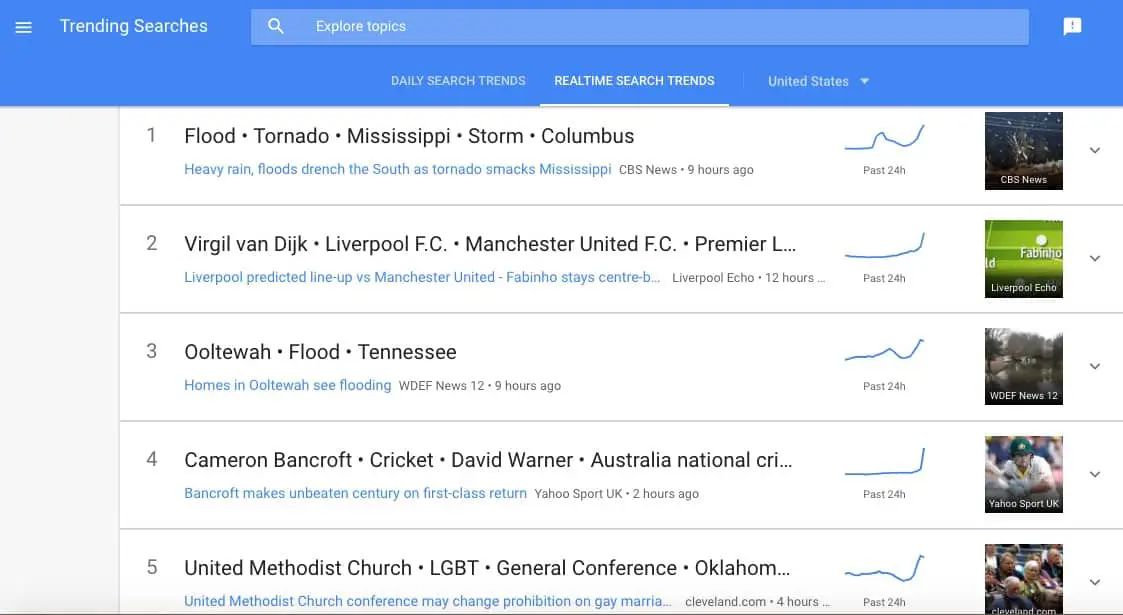Image resolution: width=1123 pixels, height=615 pixels.
Task: Select the Realtime Search Trends tab
Action: coord(635,81)
